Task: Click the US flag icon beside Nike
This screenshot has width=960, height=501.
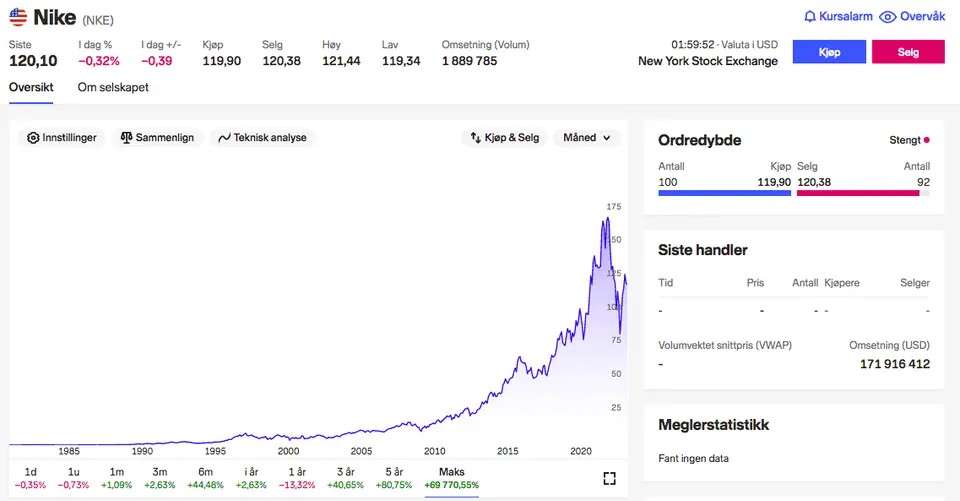Action: click(x=18, y=17)
